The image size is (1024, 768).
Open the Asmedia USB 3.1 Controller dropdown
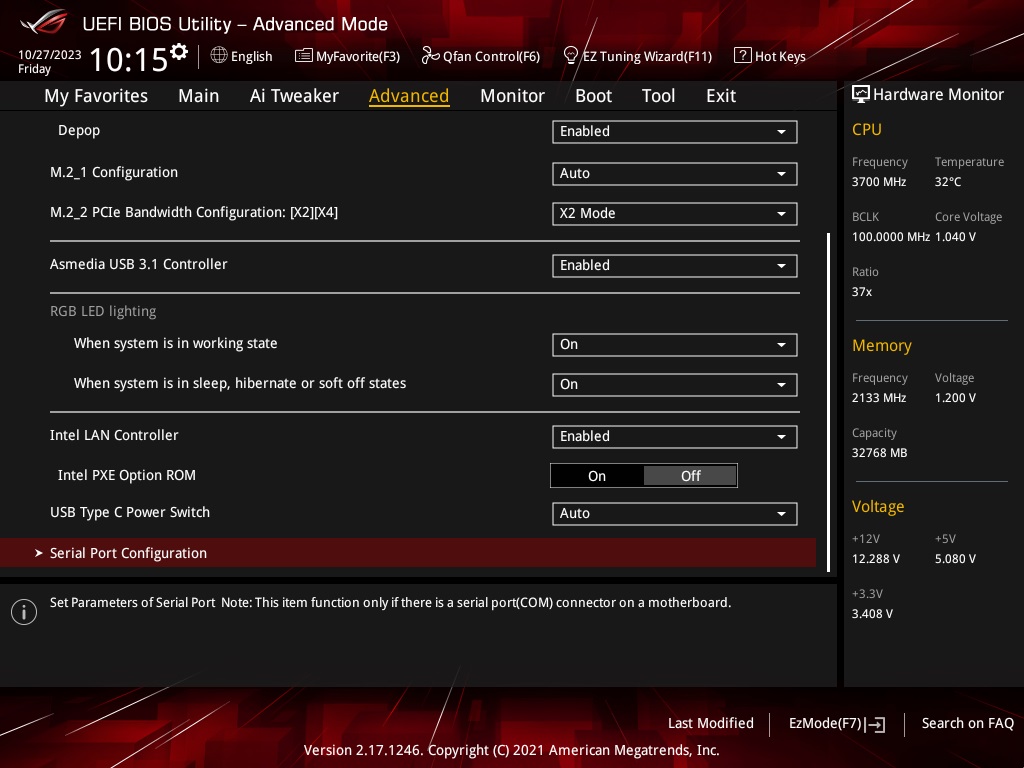click(675, 266)
